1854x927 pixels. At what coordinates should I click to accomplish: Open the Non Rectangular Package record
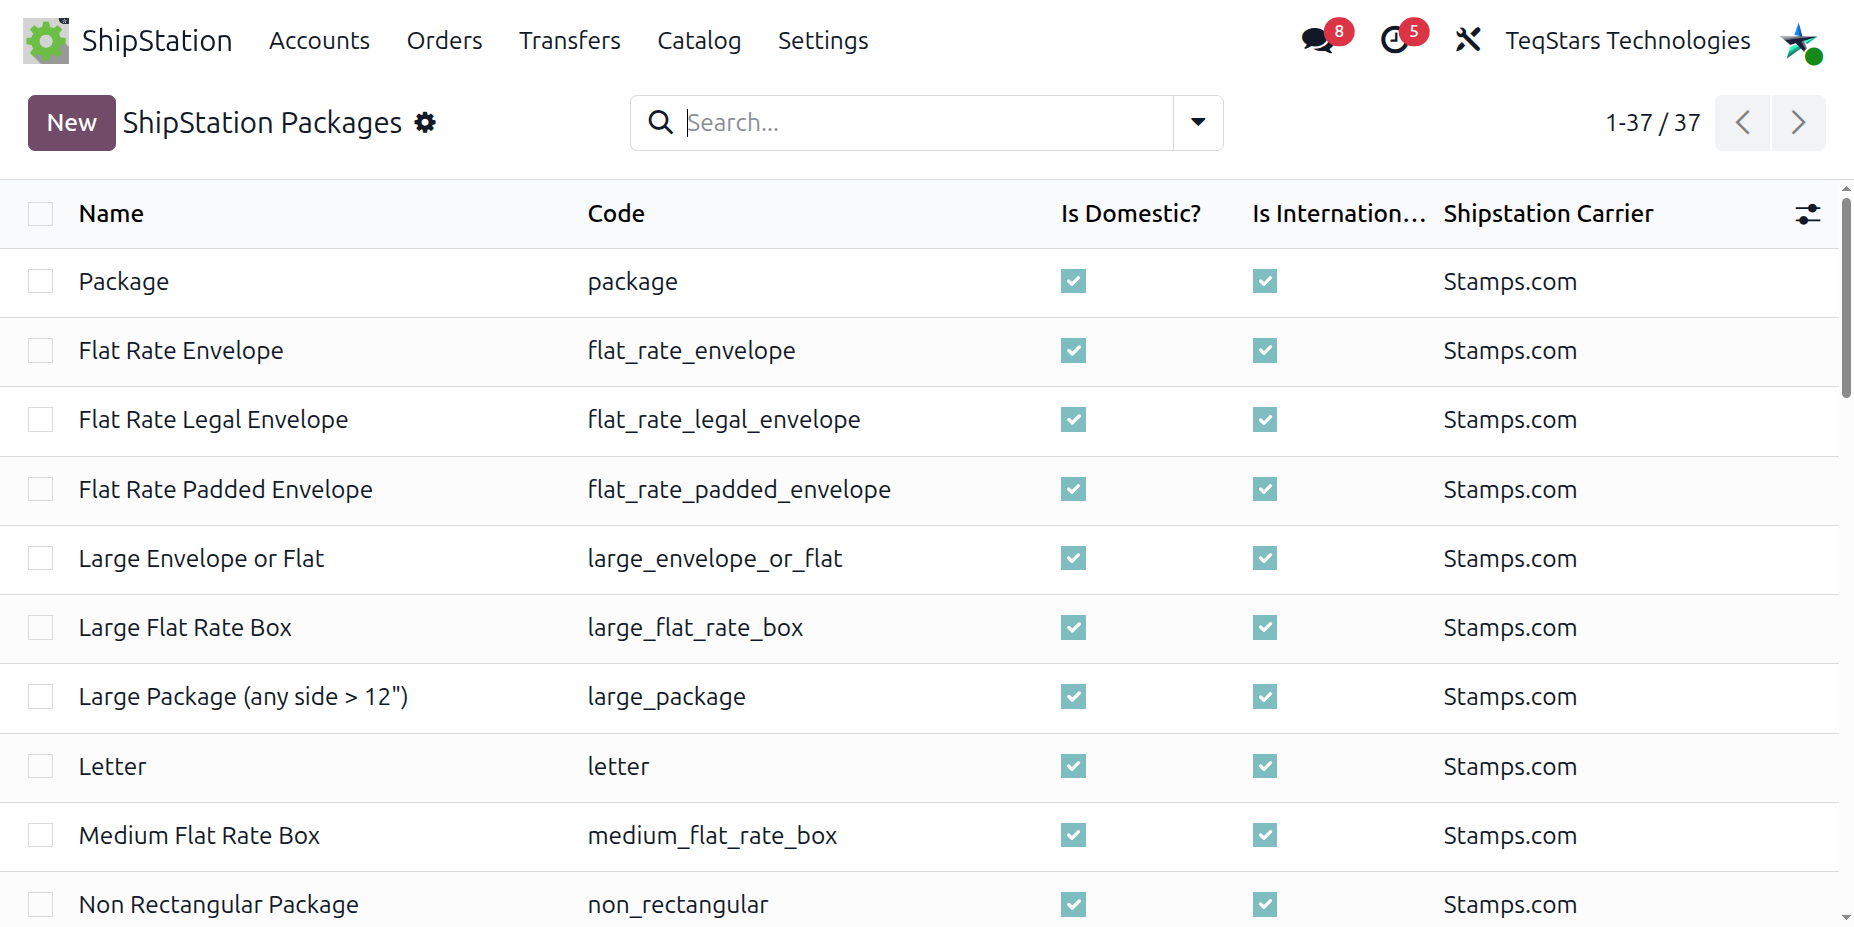[x=219, y=905]
